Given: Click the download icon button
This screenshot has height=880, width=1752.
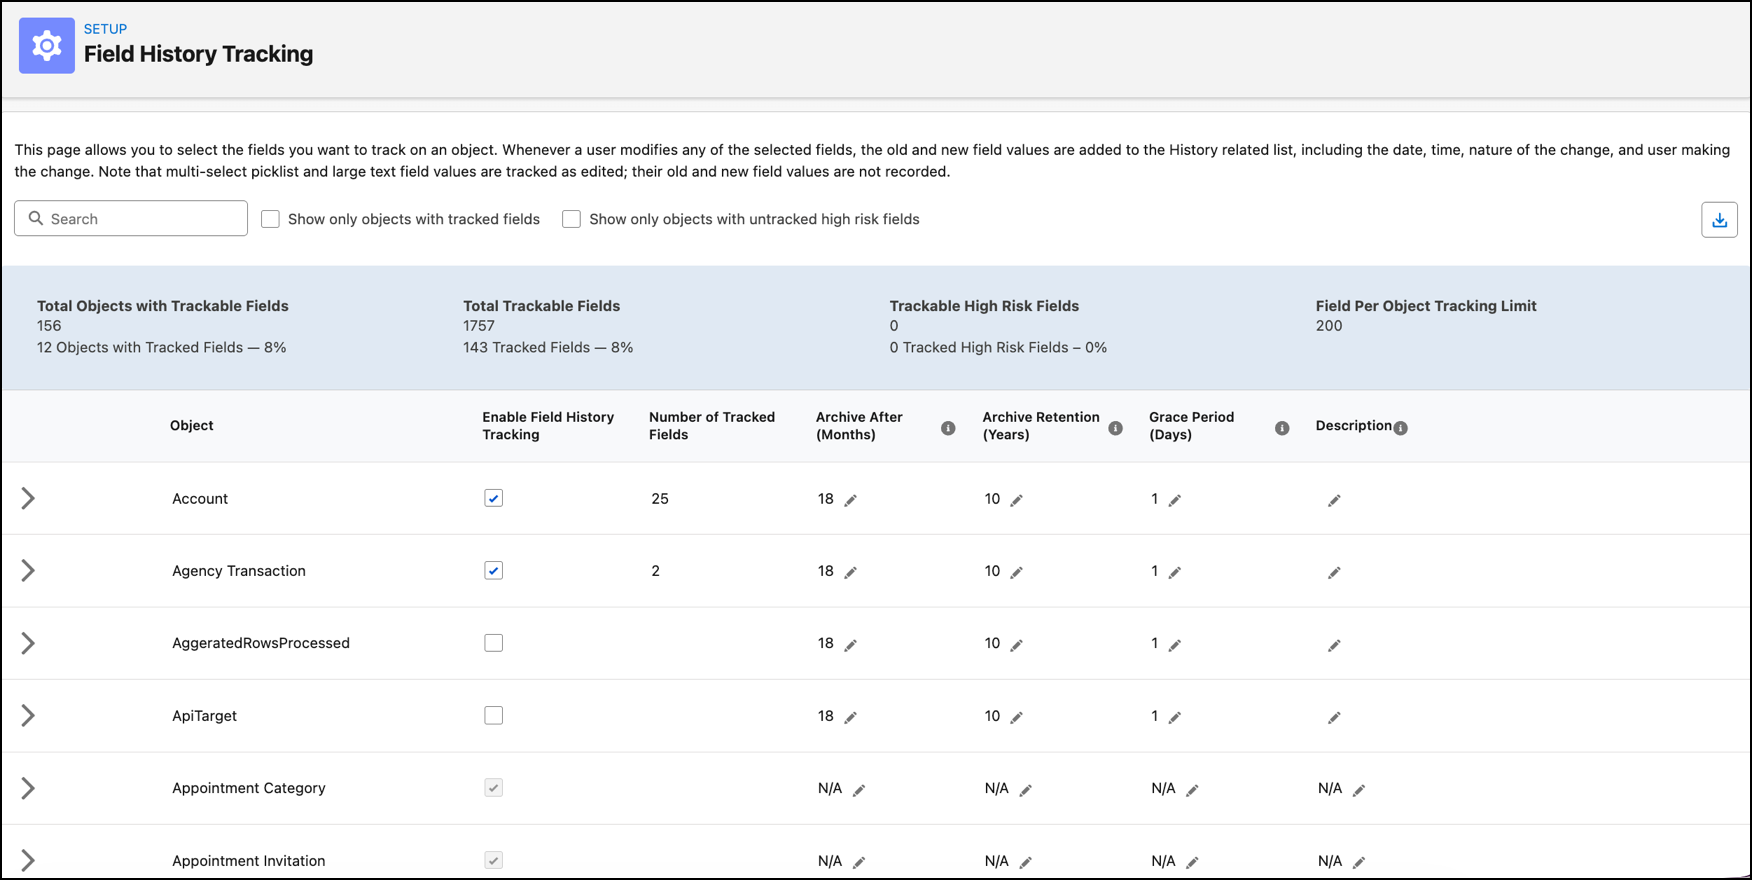Looking at the screenshot, I should point(1719,220).
